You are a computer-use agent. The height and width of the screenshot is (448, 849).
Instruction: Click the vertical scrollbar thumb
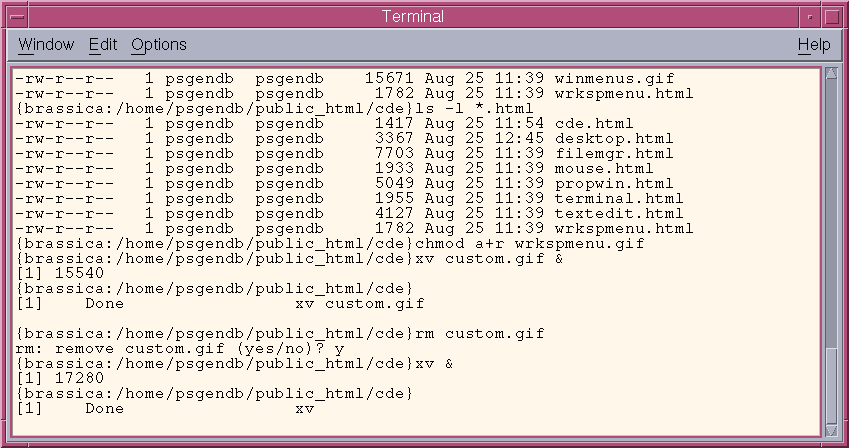pyautogui.click(x=831, y=385)
